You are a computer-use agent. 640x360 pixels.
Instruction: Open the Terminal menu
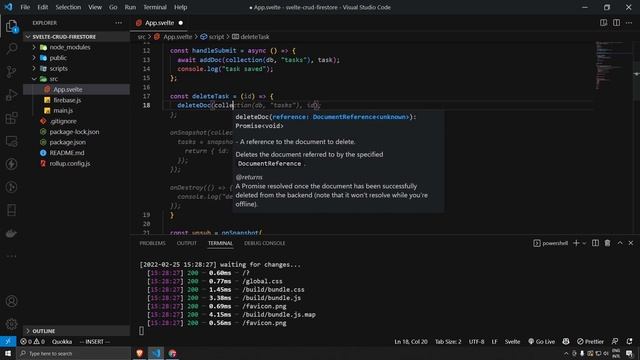tap(155, 7)
